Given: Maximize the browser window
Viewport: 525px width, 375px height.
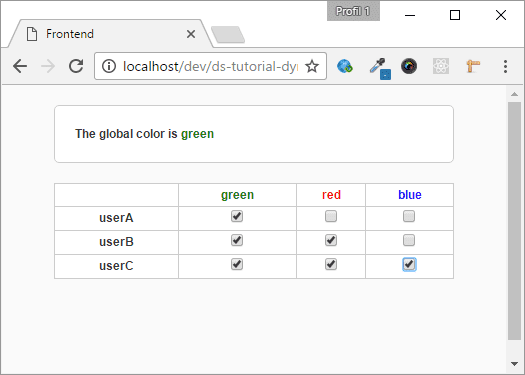Looking at the screenshot, I should [455, 15].
